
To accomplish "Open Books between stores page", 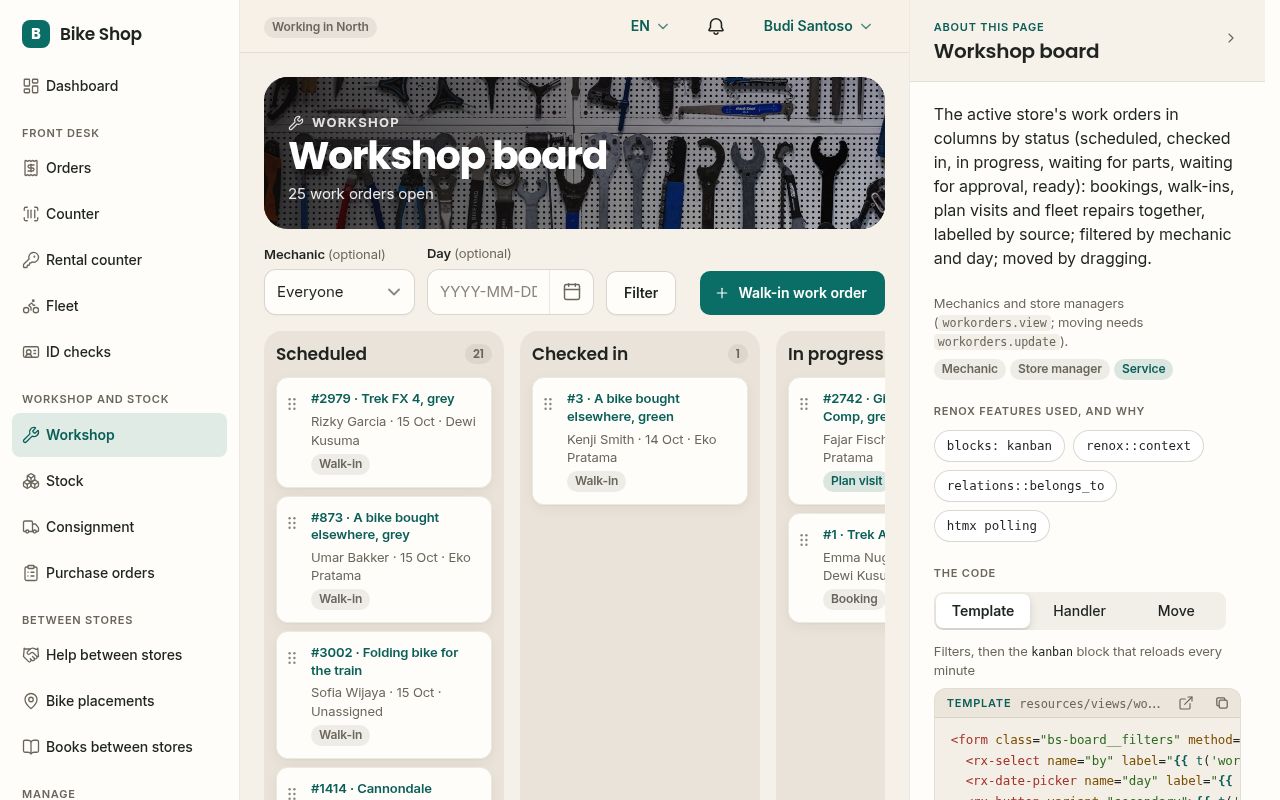I will click(119, 747).
